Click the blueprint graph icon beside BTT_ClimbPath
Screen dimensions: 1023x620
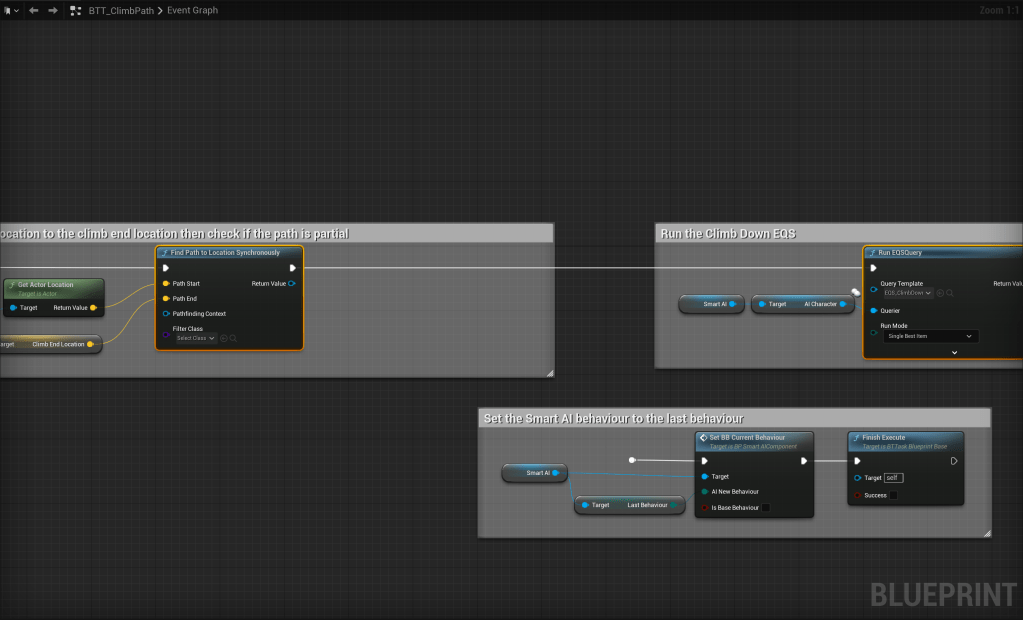tap(76, 10)
